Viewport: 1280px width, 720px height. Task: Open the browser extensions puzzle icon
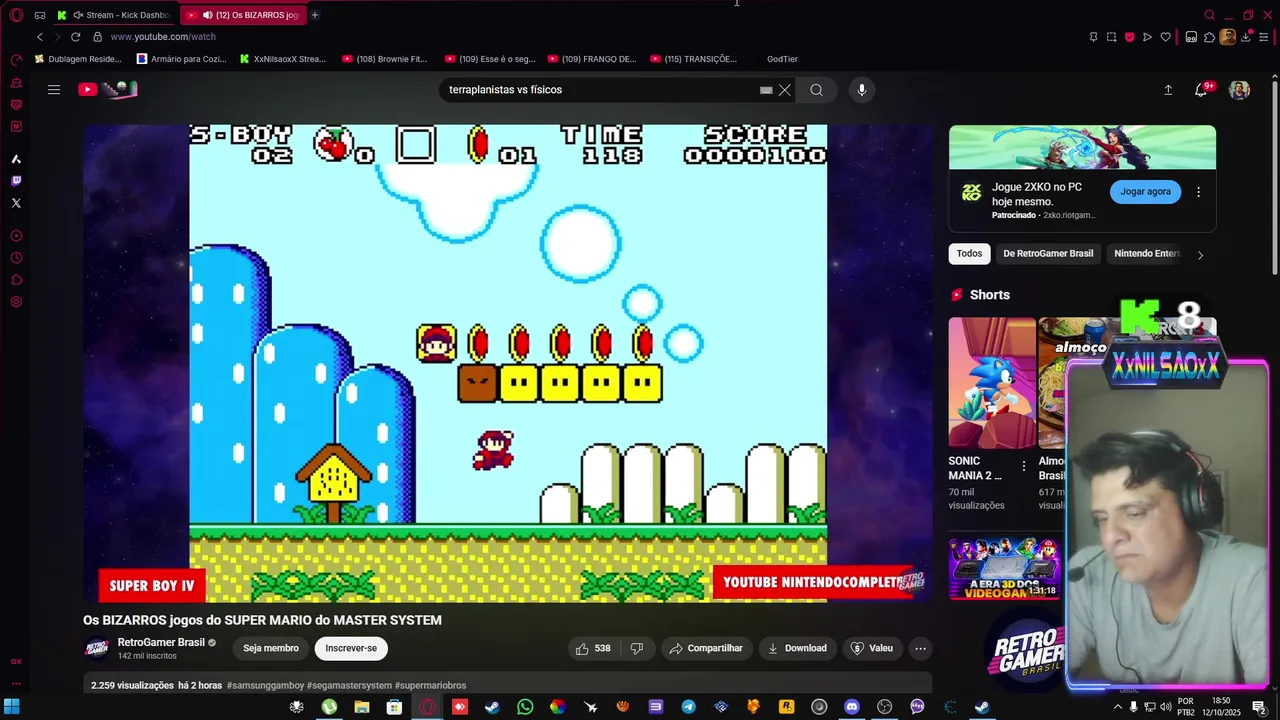1210,37
